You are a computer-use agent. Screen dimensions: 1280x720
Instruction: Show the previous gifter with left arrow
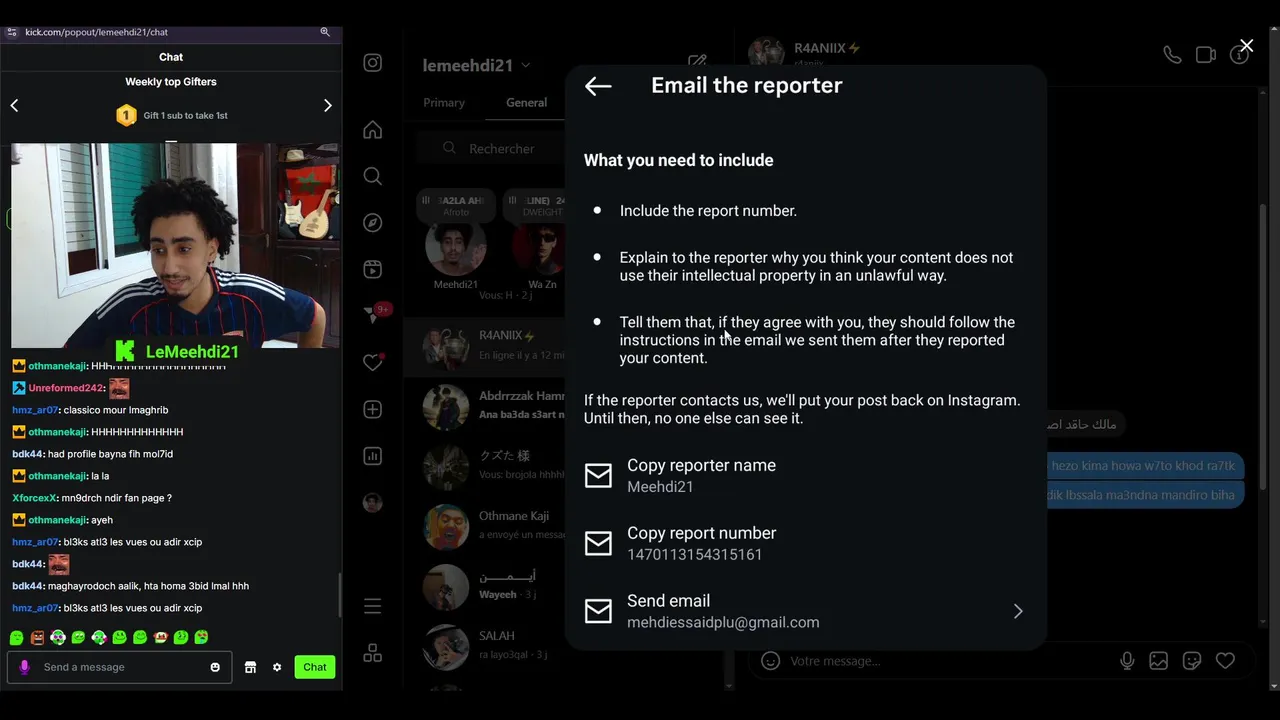pos(14,105)
